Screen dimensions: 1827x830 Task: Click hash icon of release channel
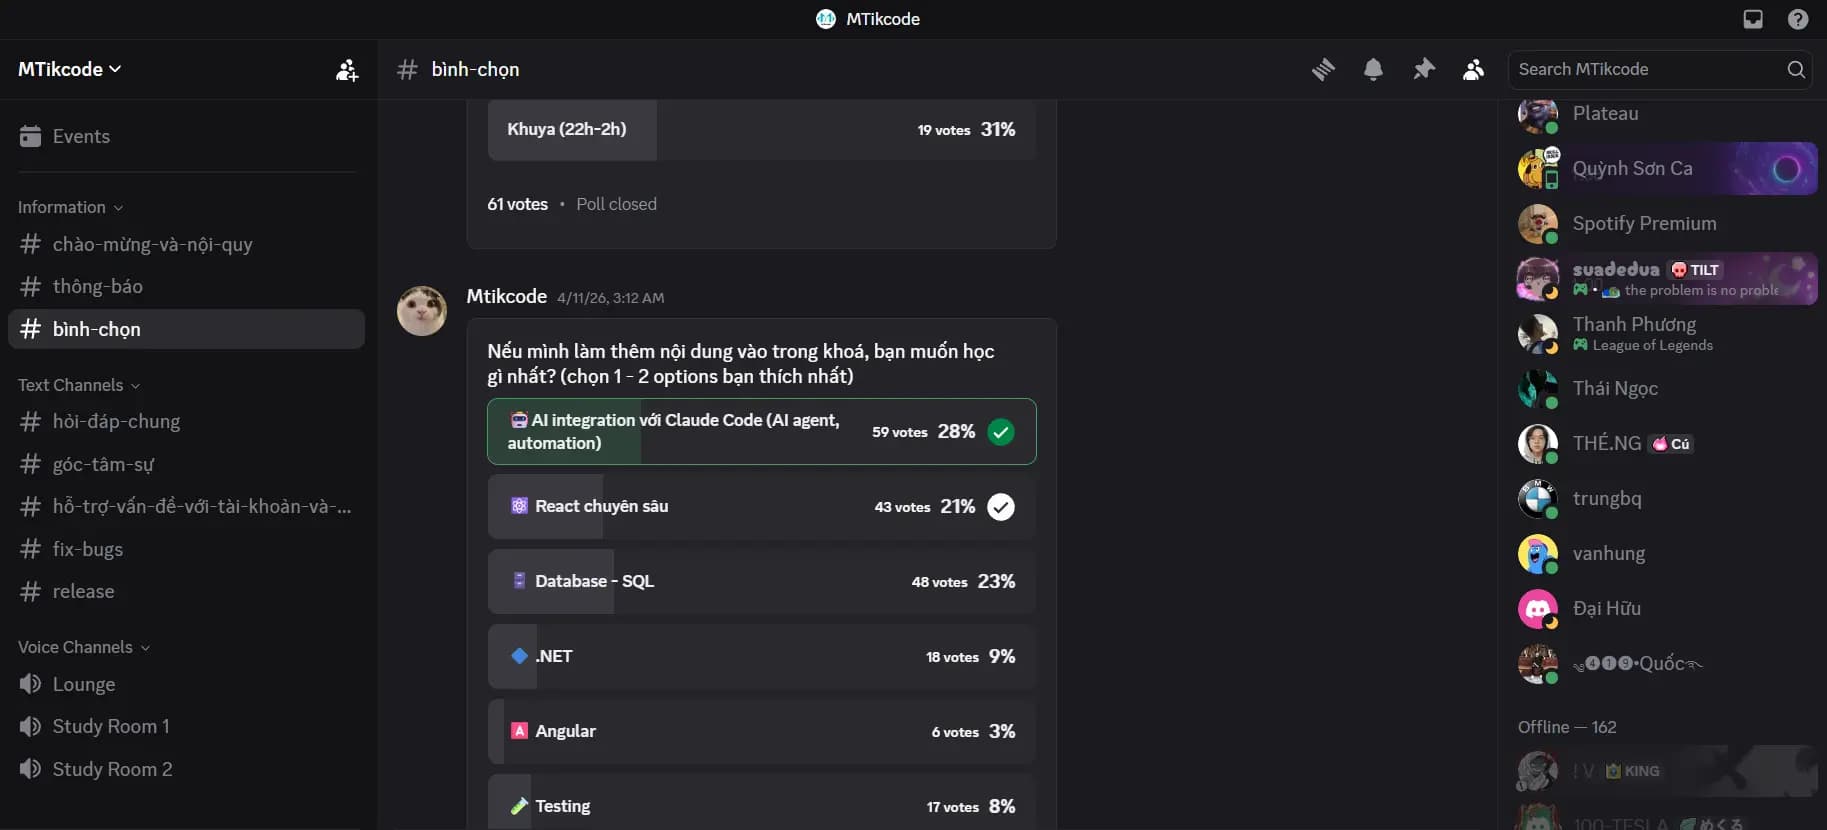[30, 591]
